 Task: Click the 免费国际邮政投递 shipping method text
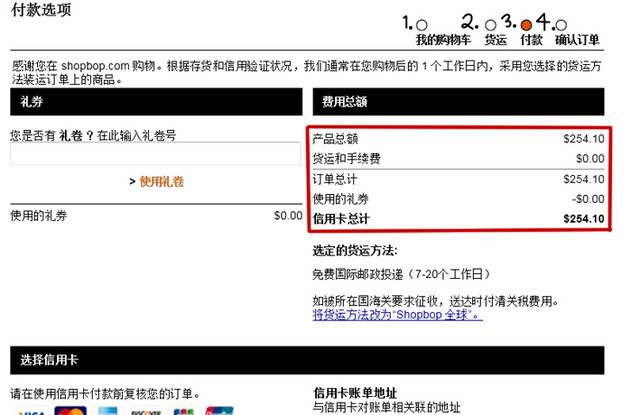pyautogui.click(x=402, y=274)
